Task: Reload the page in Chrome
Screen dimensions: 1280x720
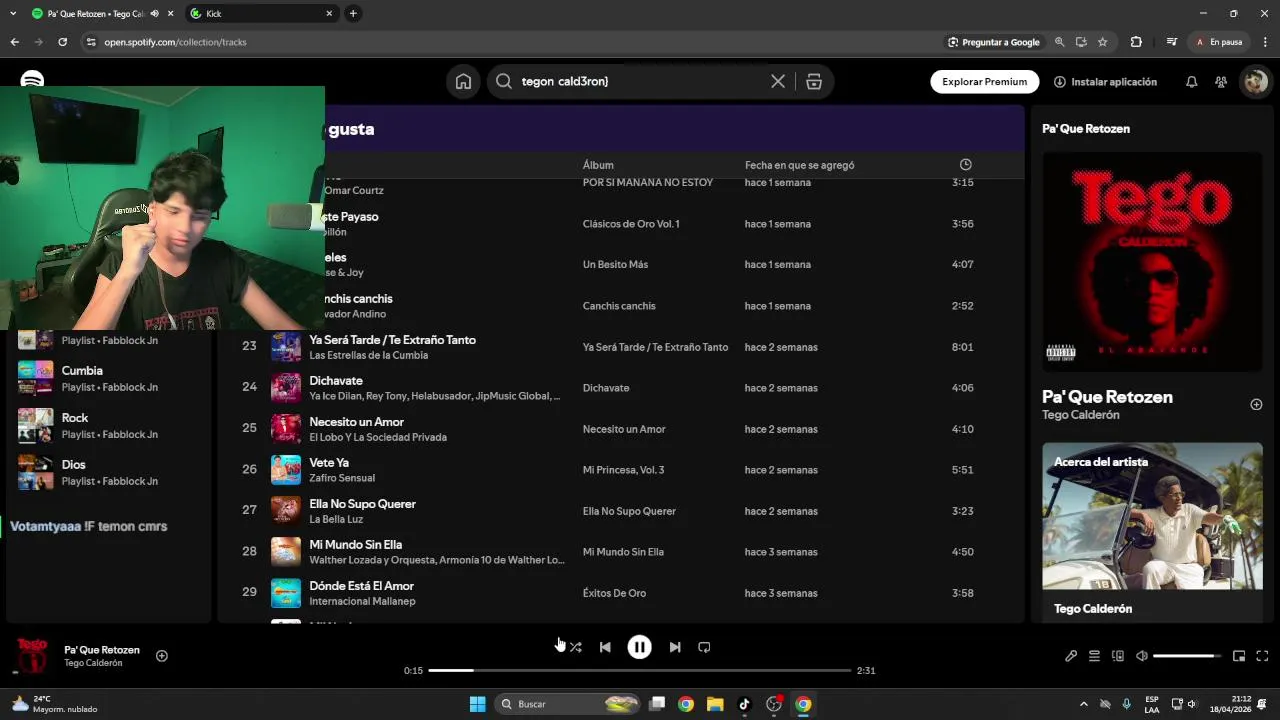Action: (62, 42)
